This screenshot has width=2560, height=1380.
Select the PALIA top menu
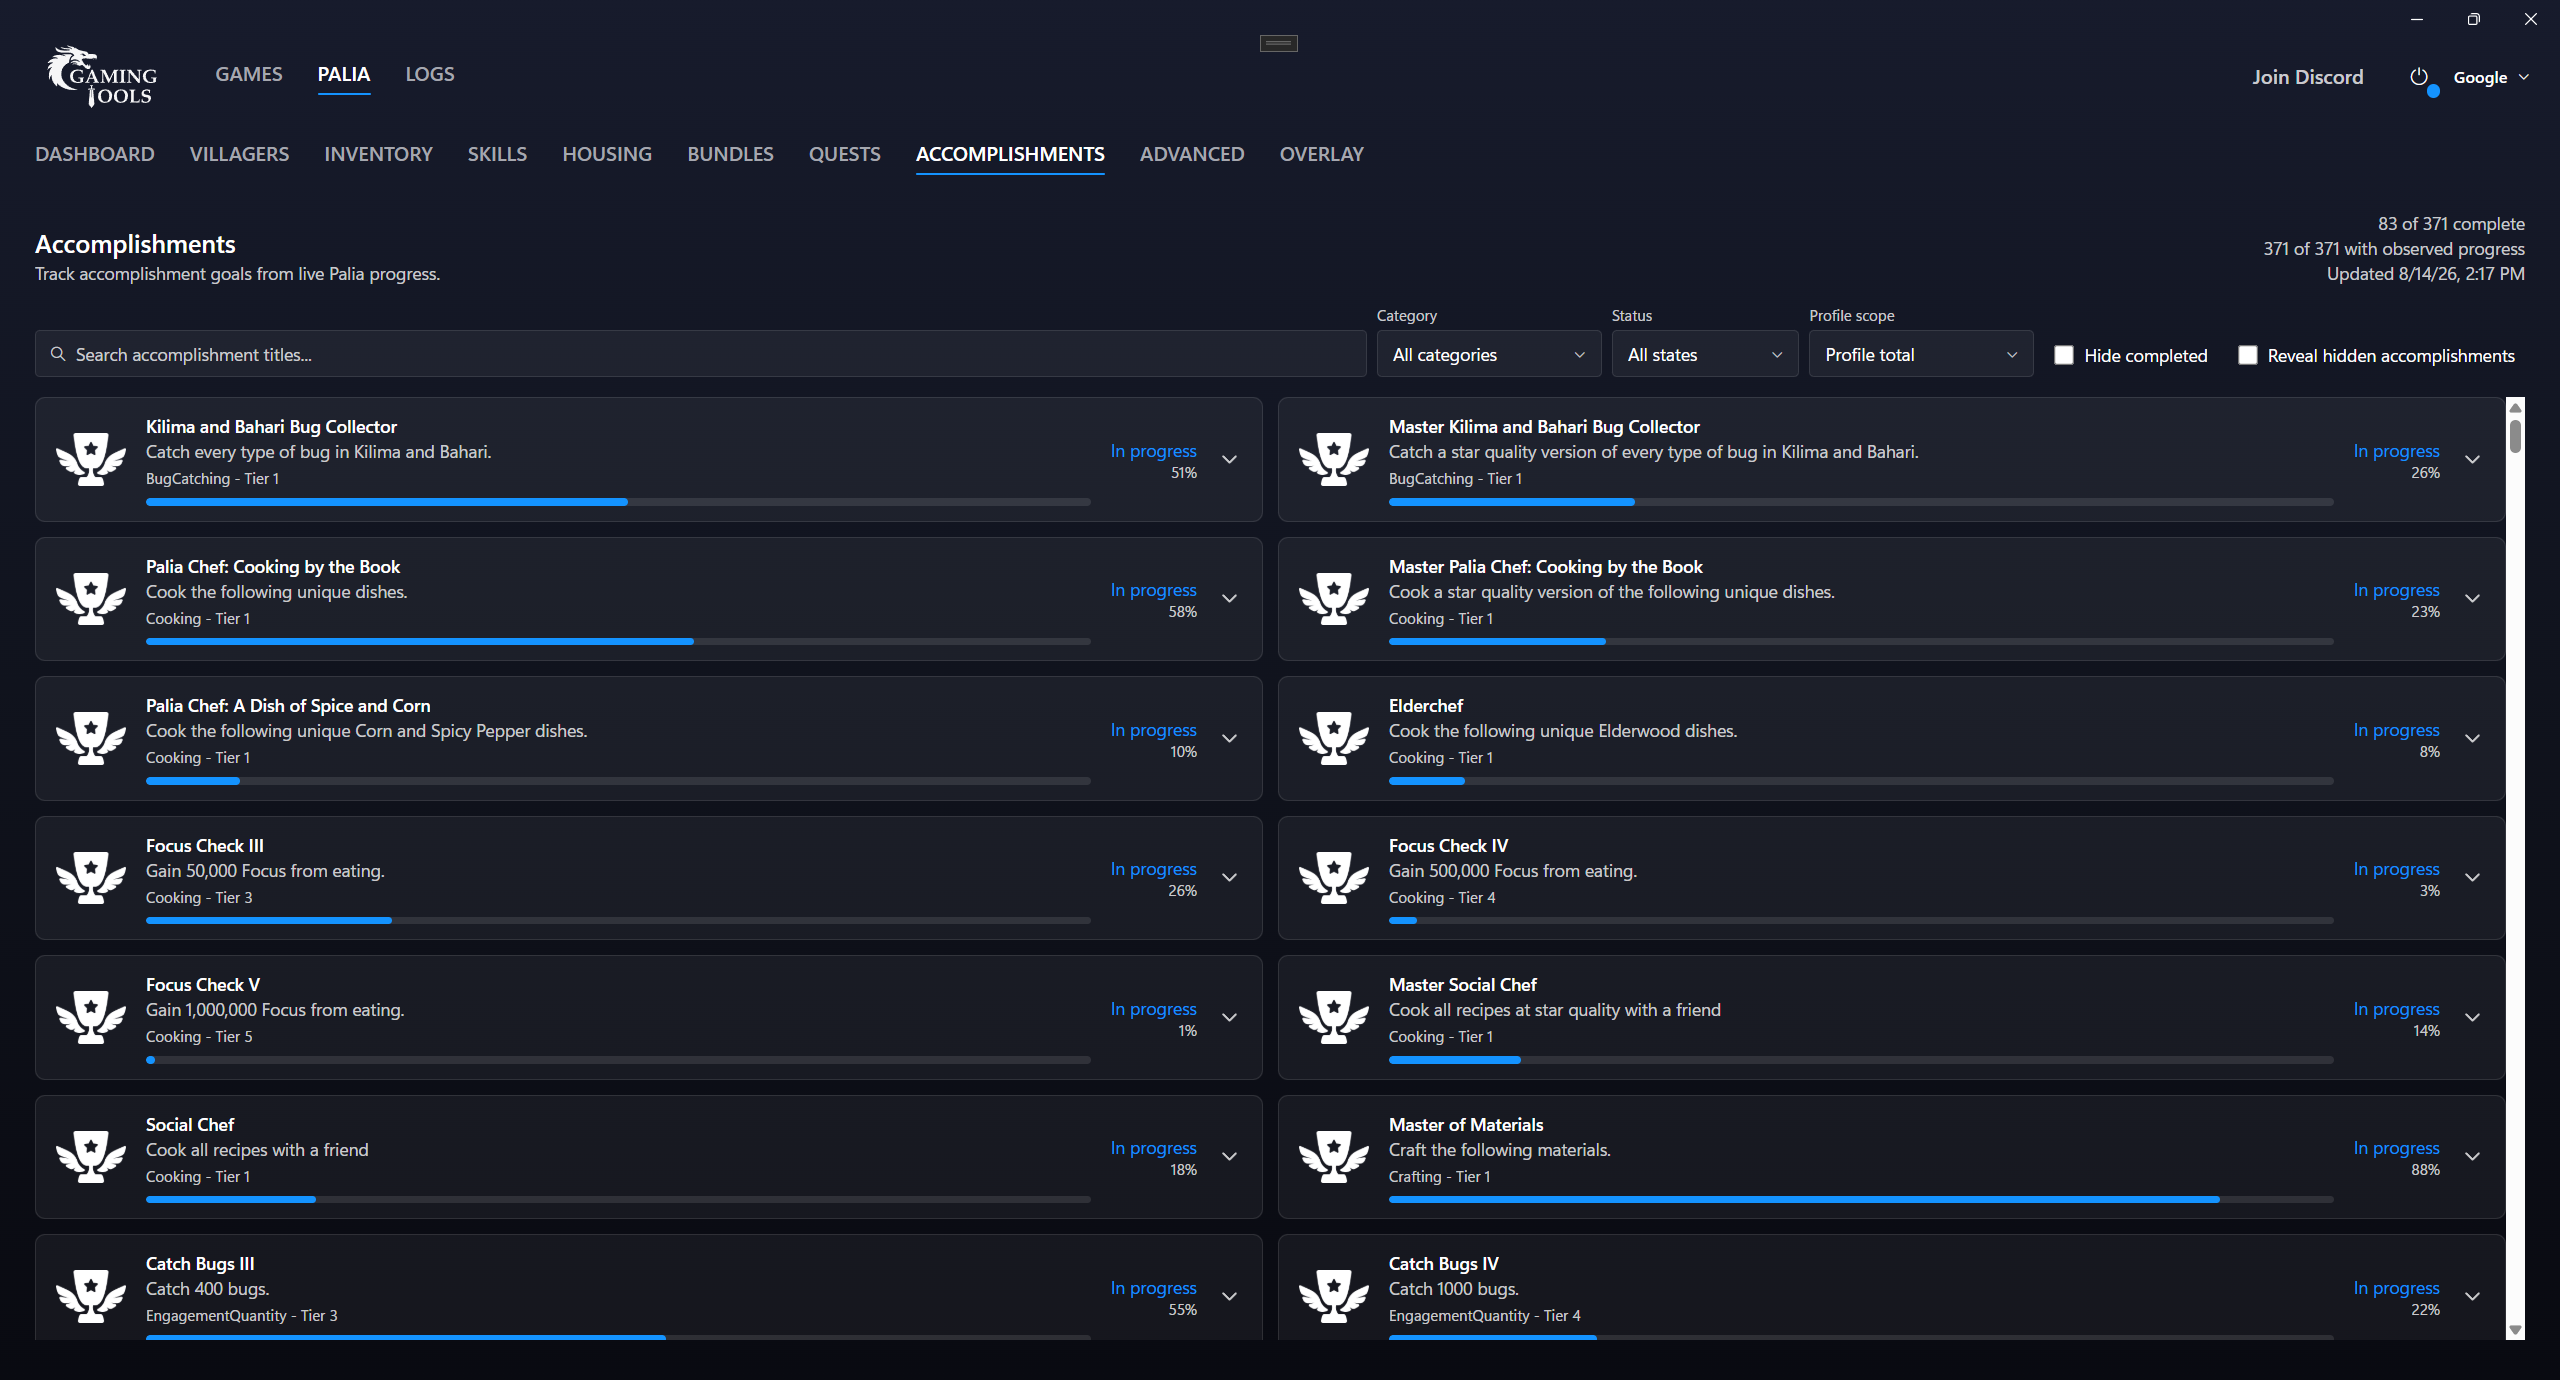pyautogui.click(x=344, y=74)
